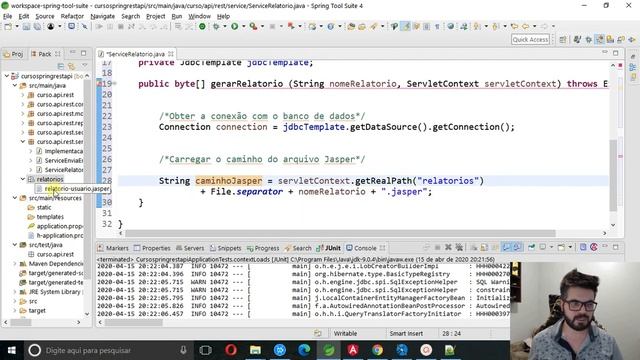Open Run button dropdown arrow
The height and width of the screenshot is (360, 640).
coord(243,27)
